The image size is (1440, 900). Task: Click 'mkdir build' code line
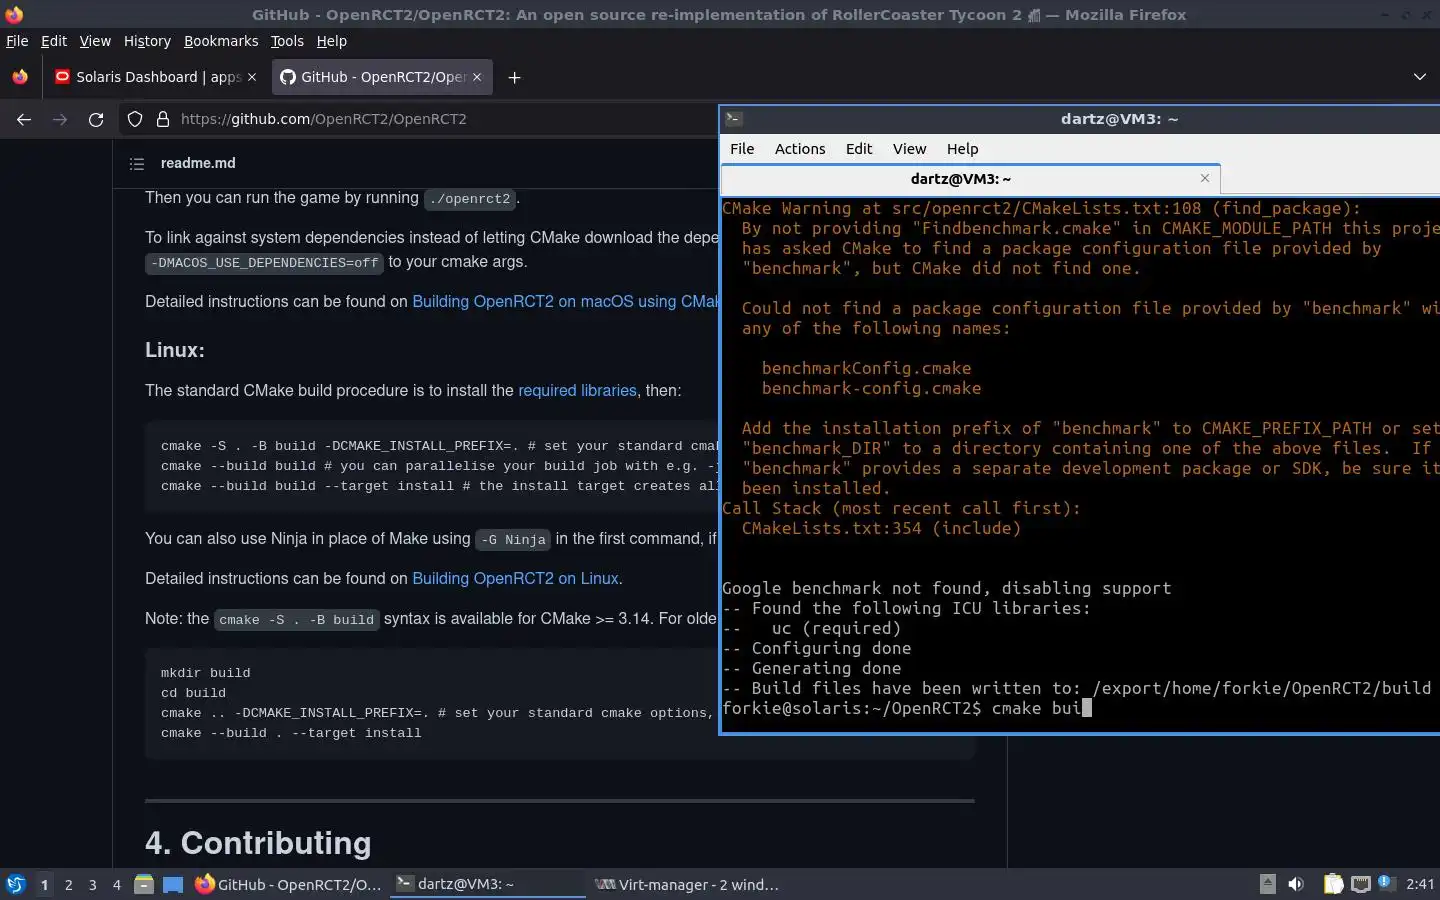pos(206,673)
